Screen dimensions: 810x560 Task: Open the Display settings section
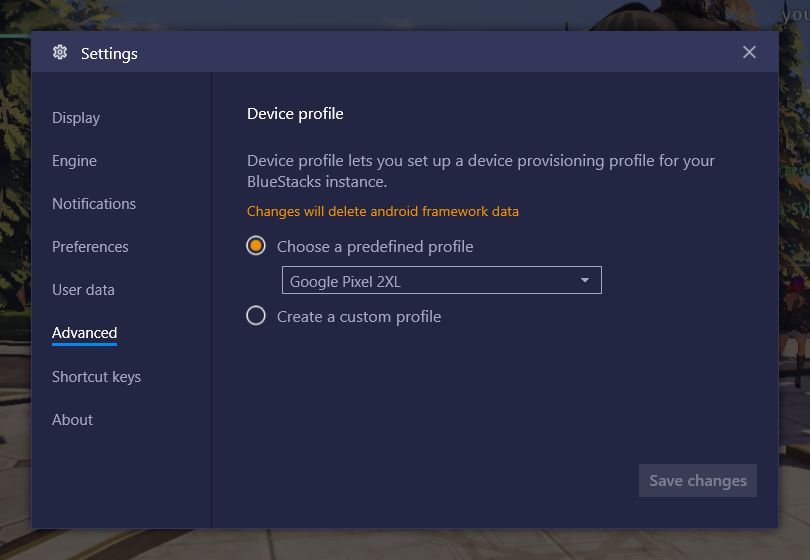pyautogui.click(x=76, y=118)
